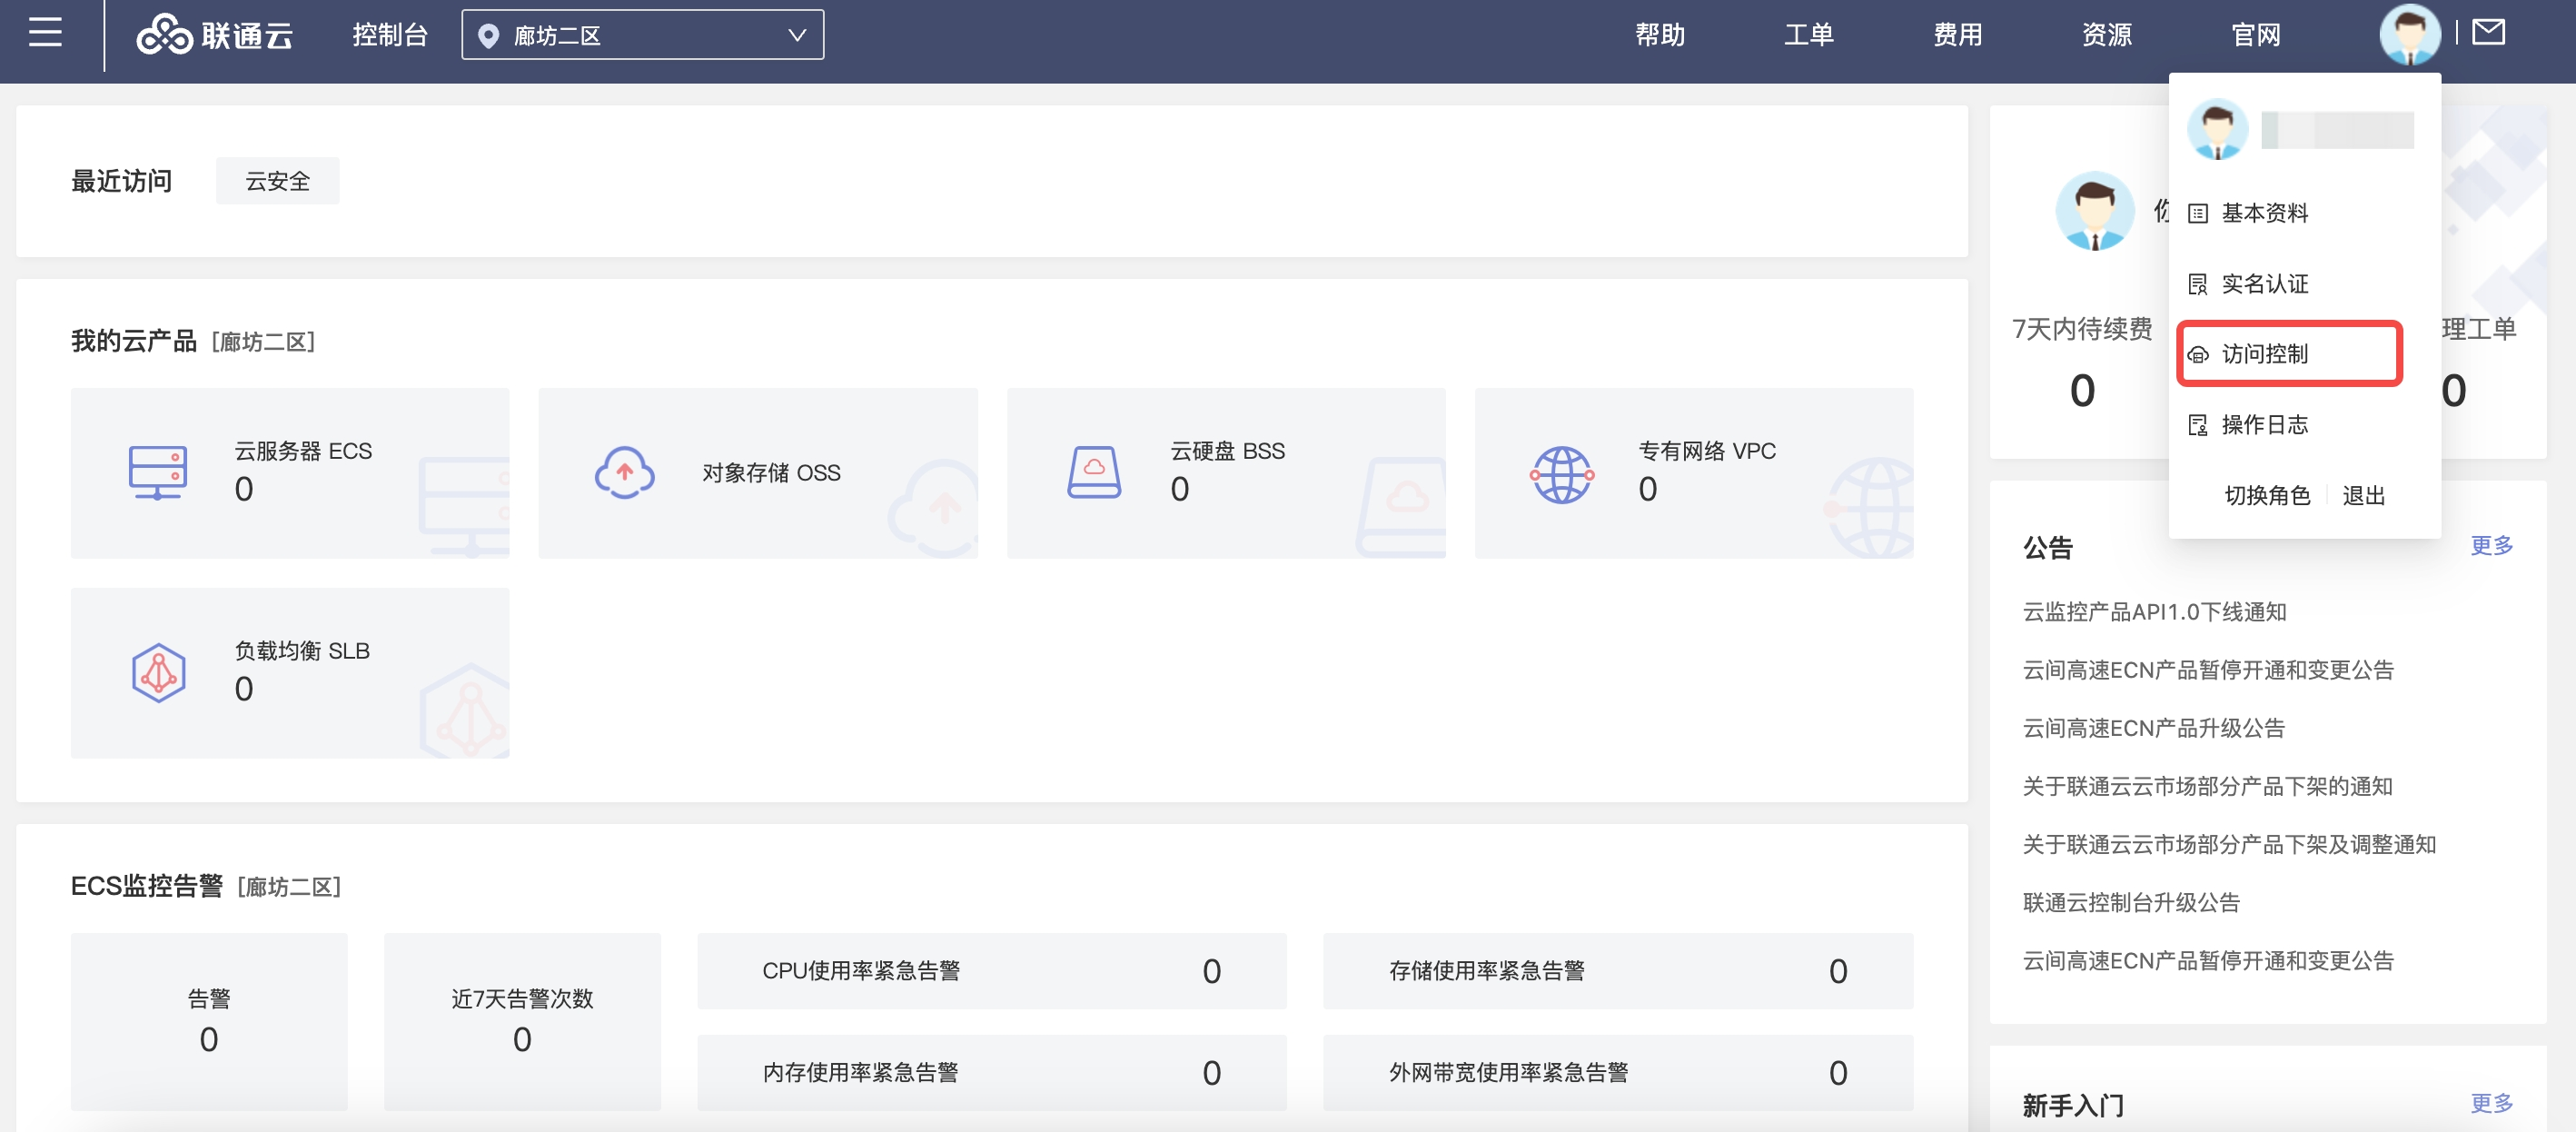Click 切换角色 link
Viewport: 2576px width, 1132px height.
point(2267,496)
